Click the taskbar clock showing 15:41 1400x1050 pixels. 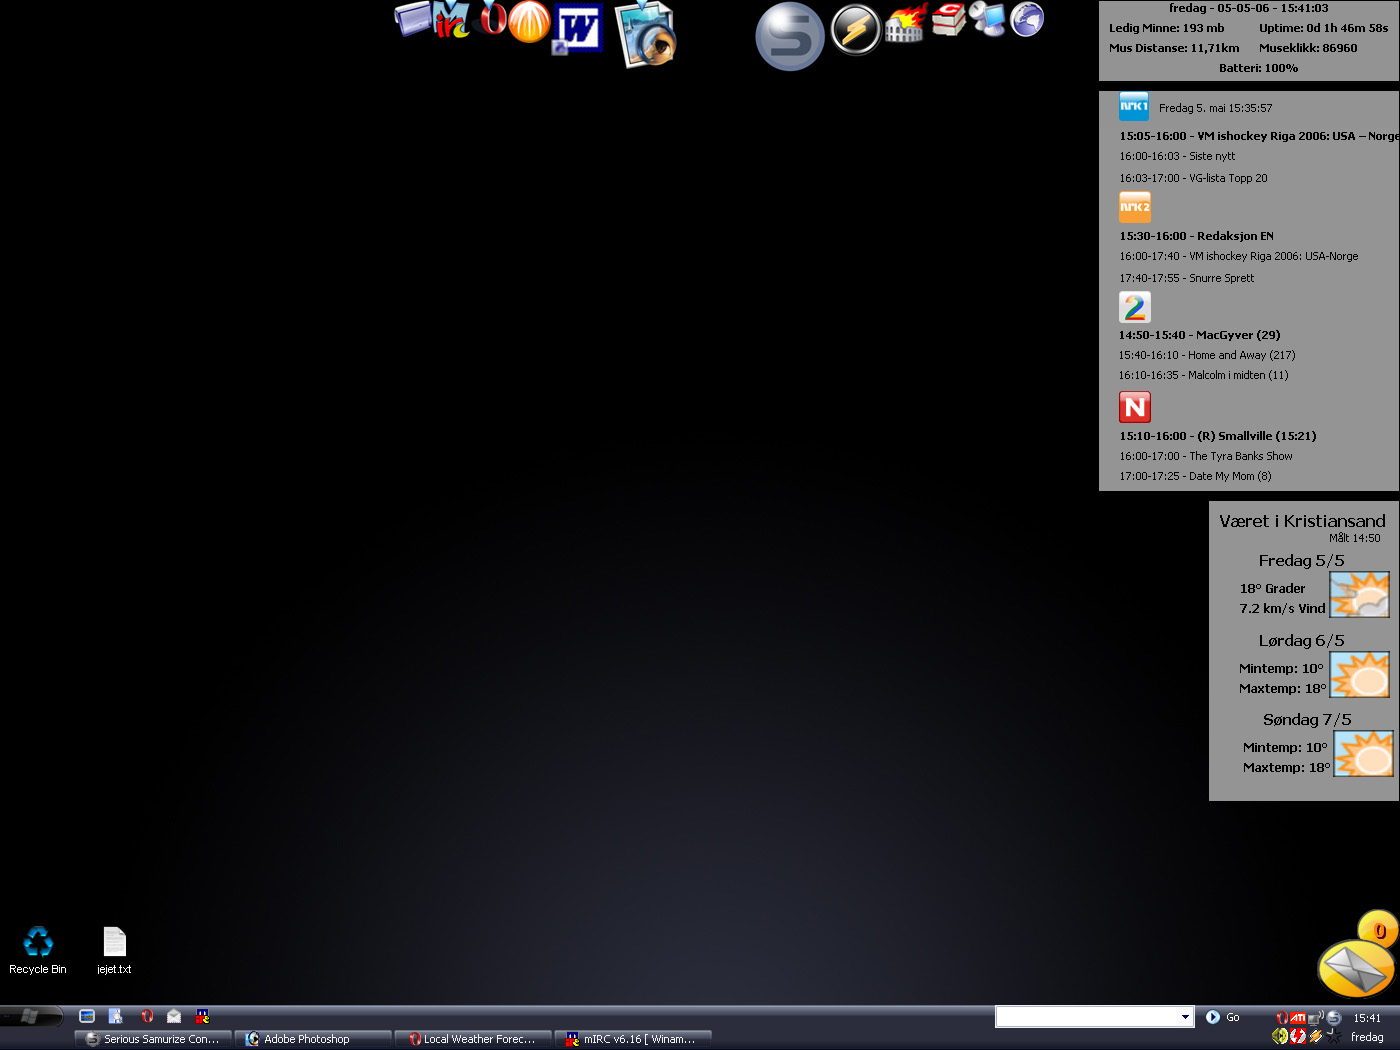pyautogui.click(x=1367, y=1018)
